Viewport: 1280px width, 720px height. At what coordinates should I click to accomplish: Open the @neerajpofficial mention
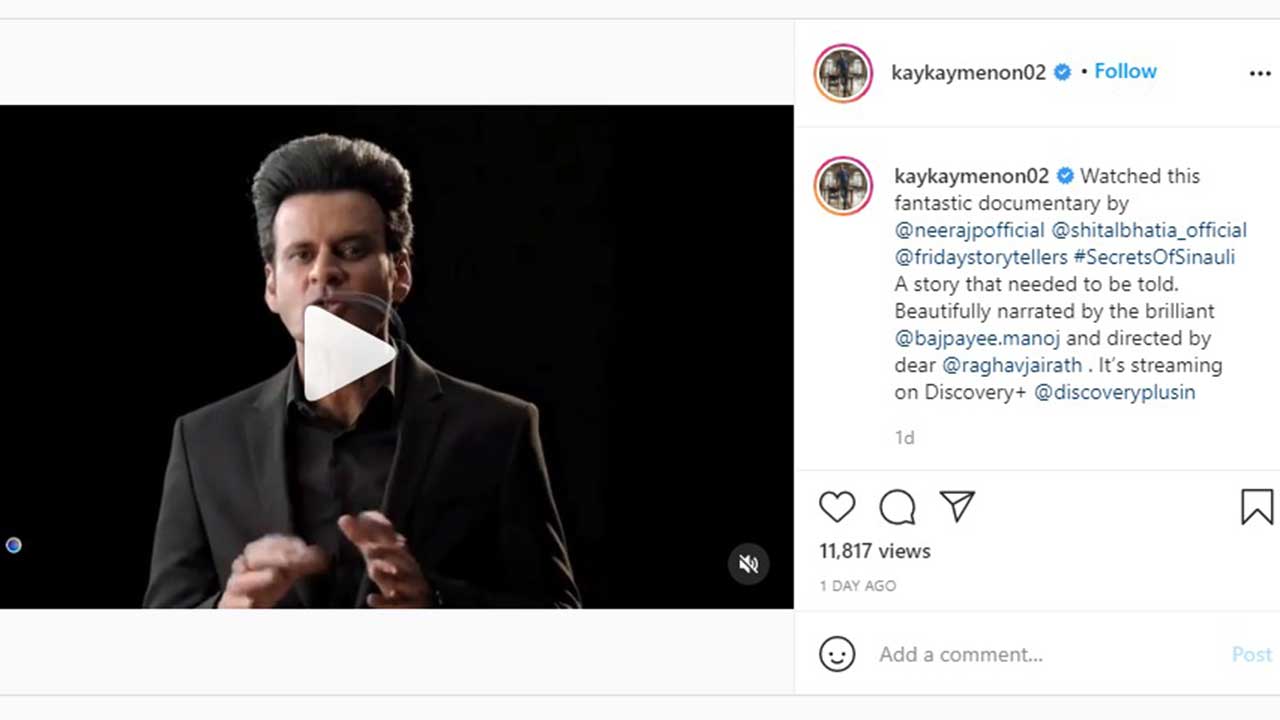click(969, 230)
